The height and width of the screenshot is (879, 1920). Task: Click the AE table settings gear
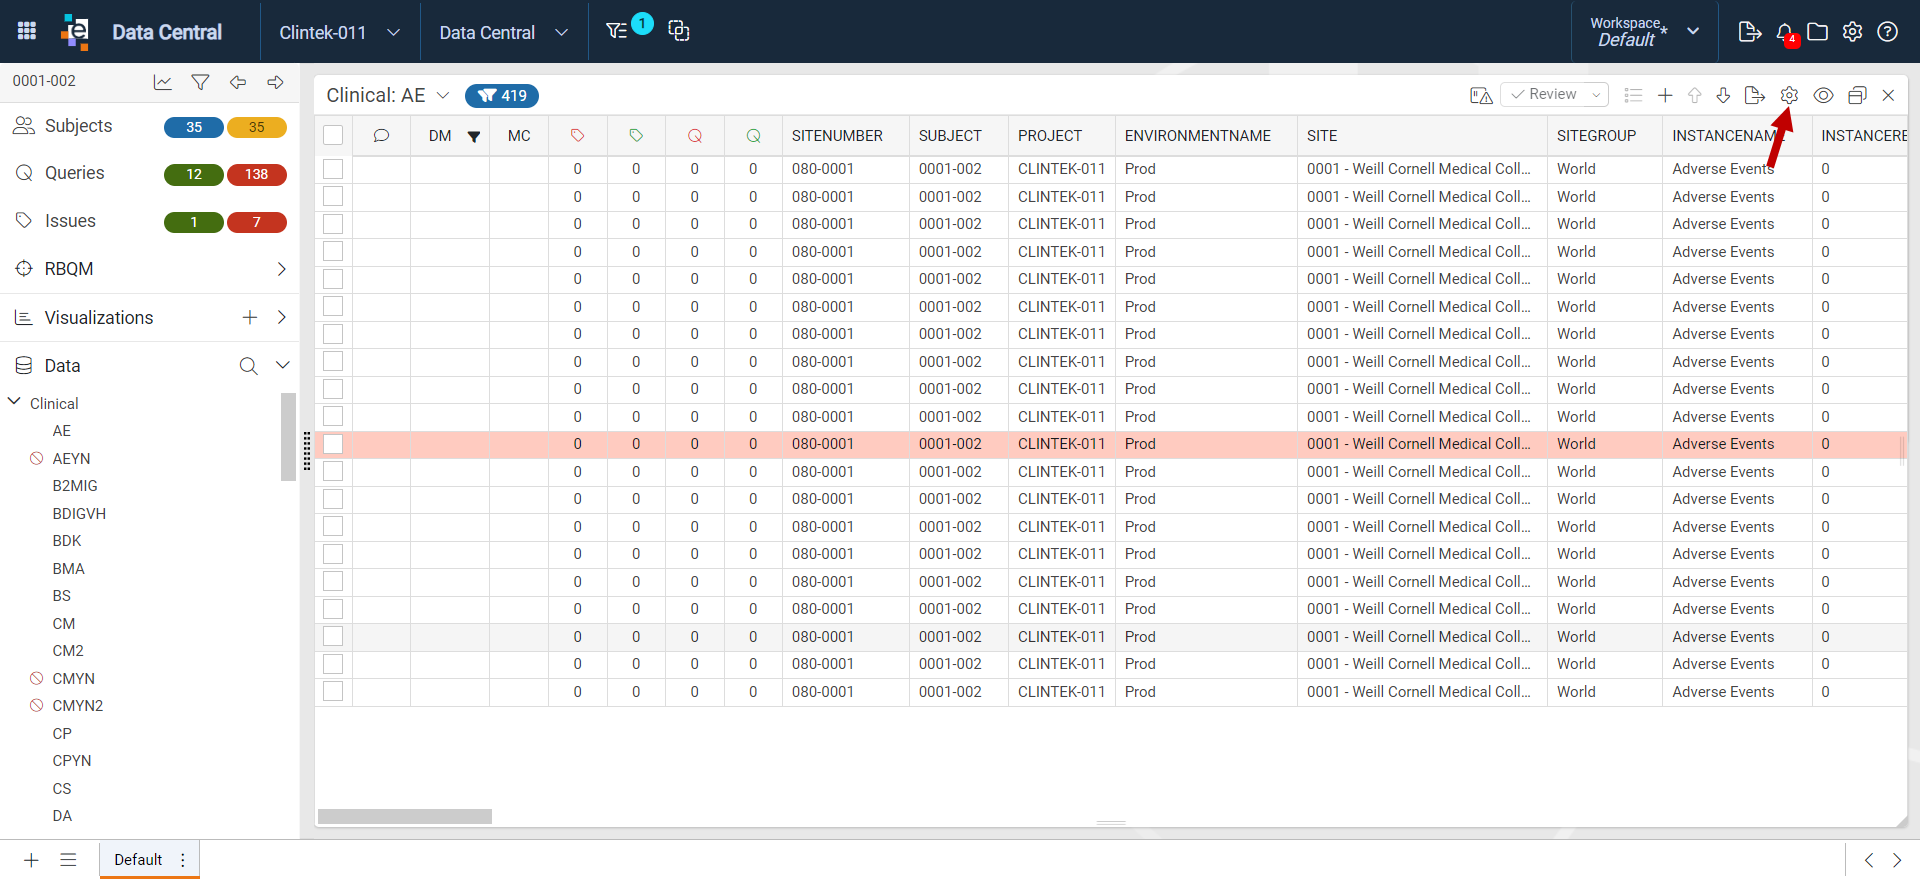tap(1789, 95)
